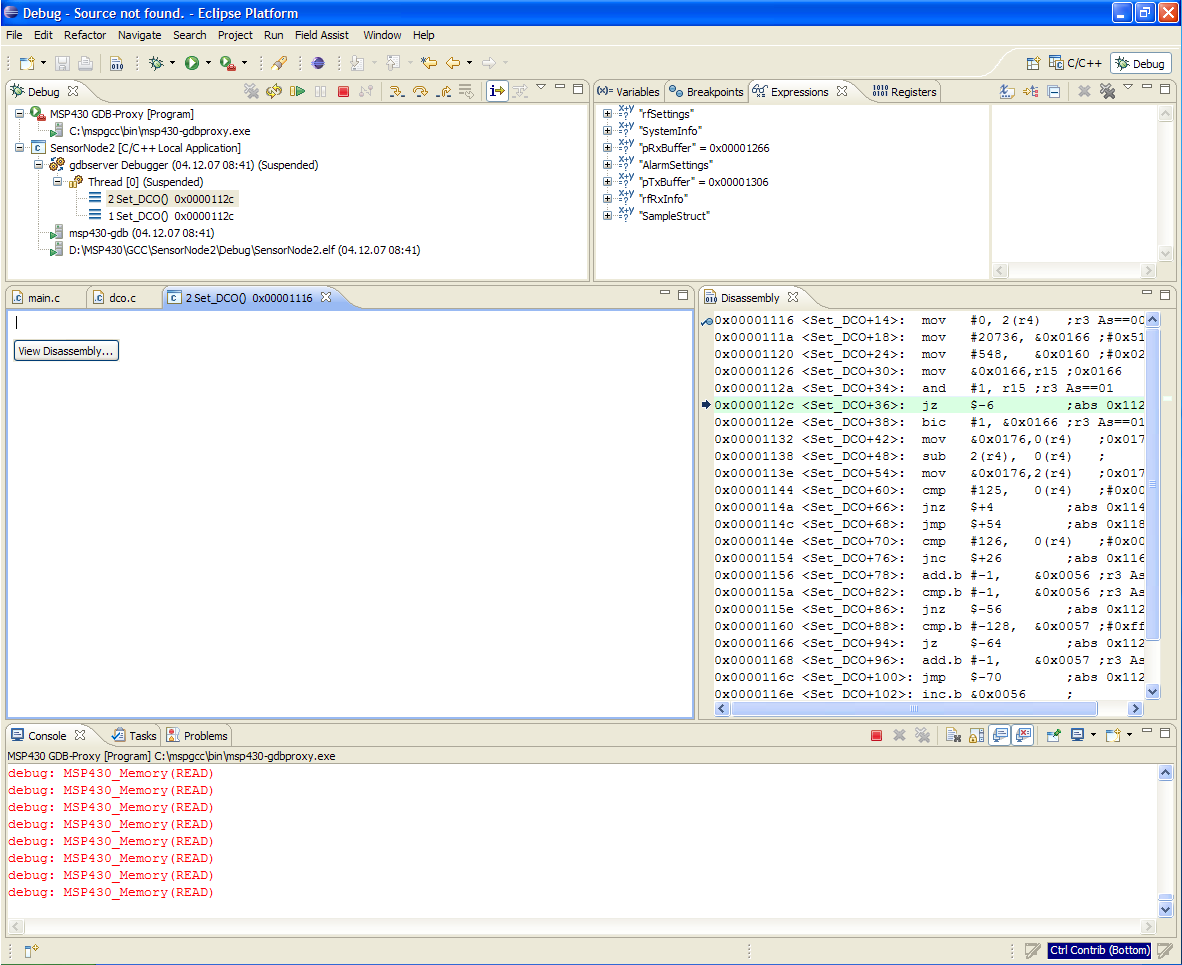Screen dimensions: 1182x965
Task: Click the Disassembly horizontal scrollbar
Action: [914, 709]
